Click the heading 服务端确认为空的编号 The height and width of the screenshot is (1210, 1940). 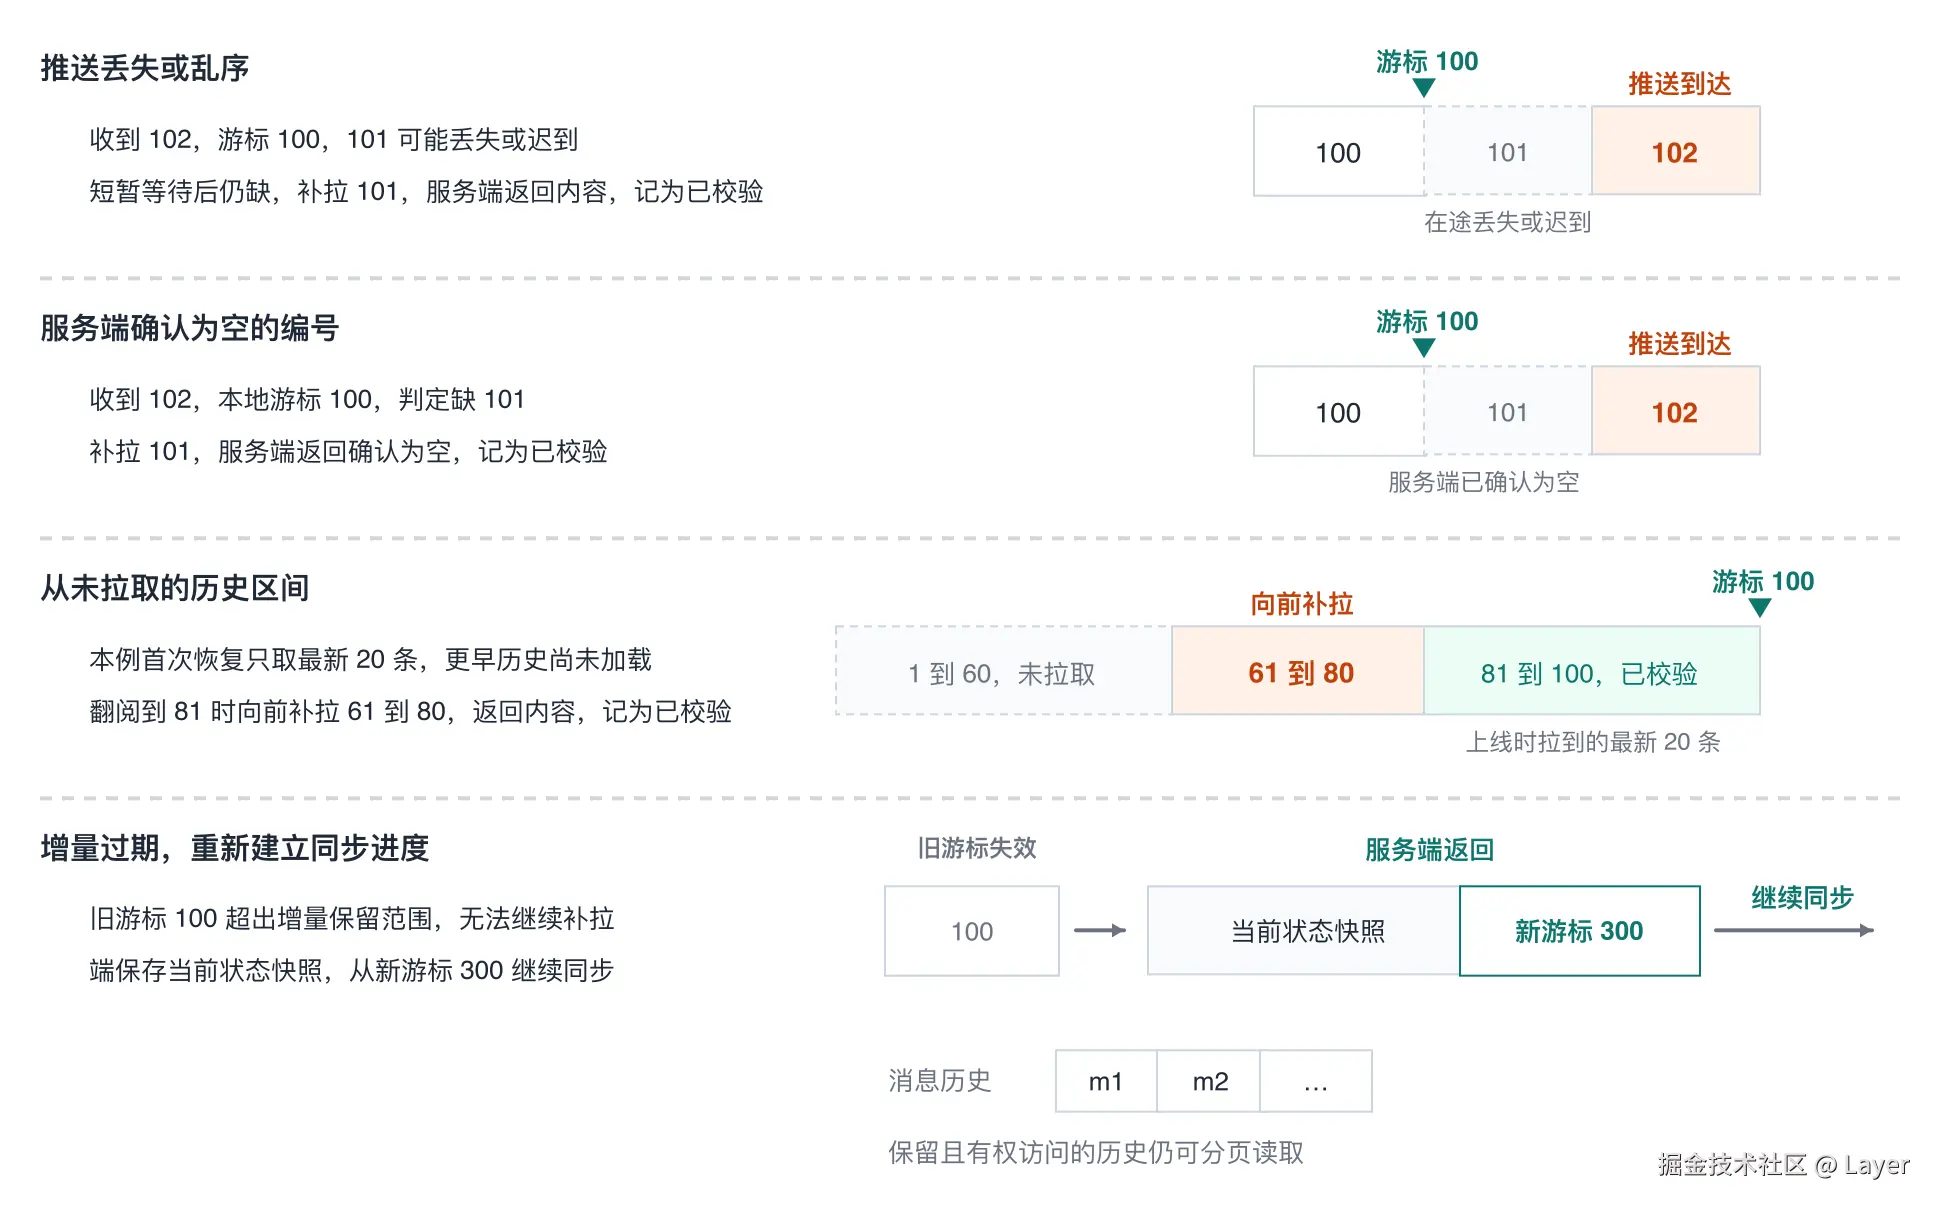click(190, 328)
